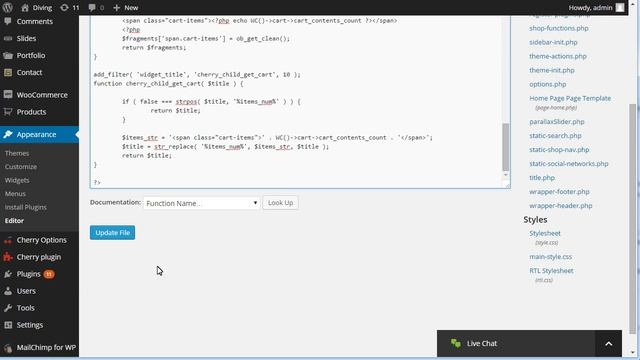Screen dimensions: 640x360
Task: Open the Stylesheet style.css file
Action: (545, 233)
